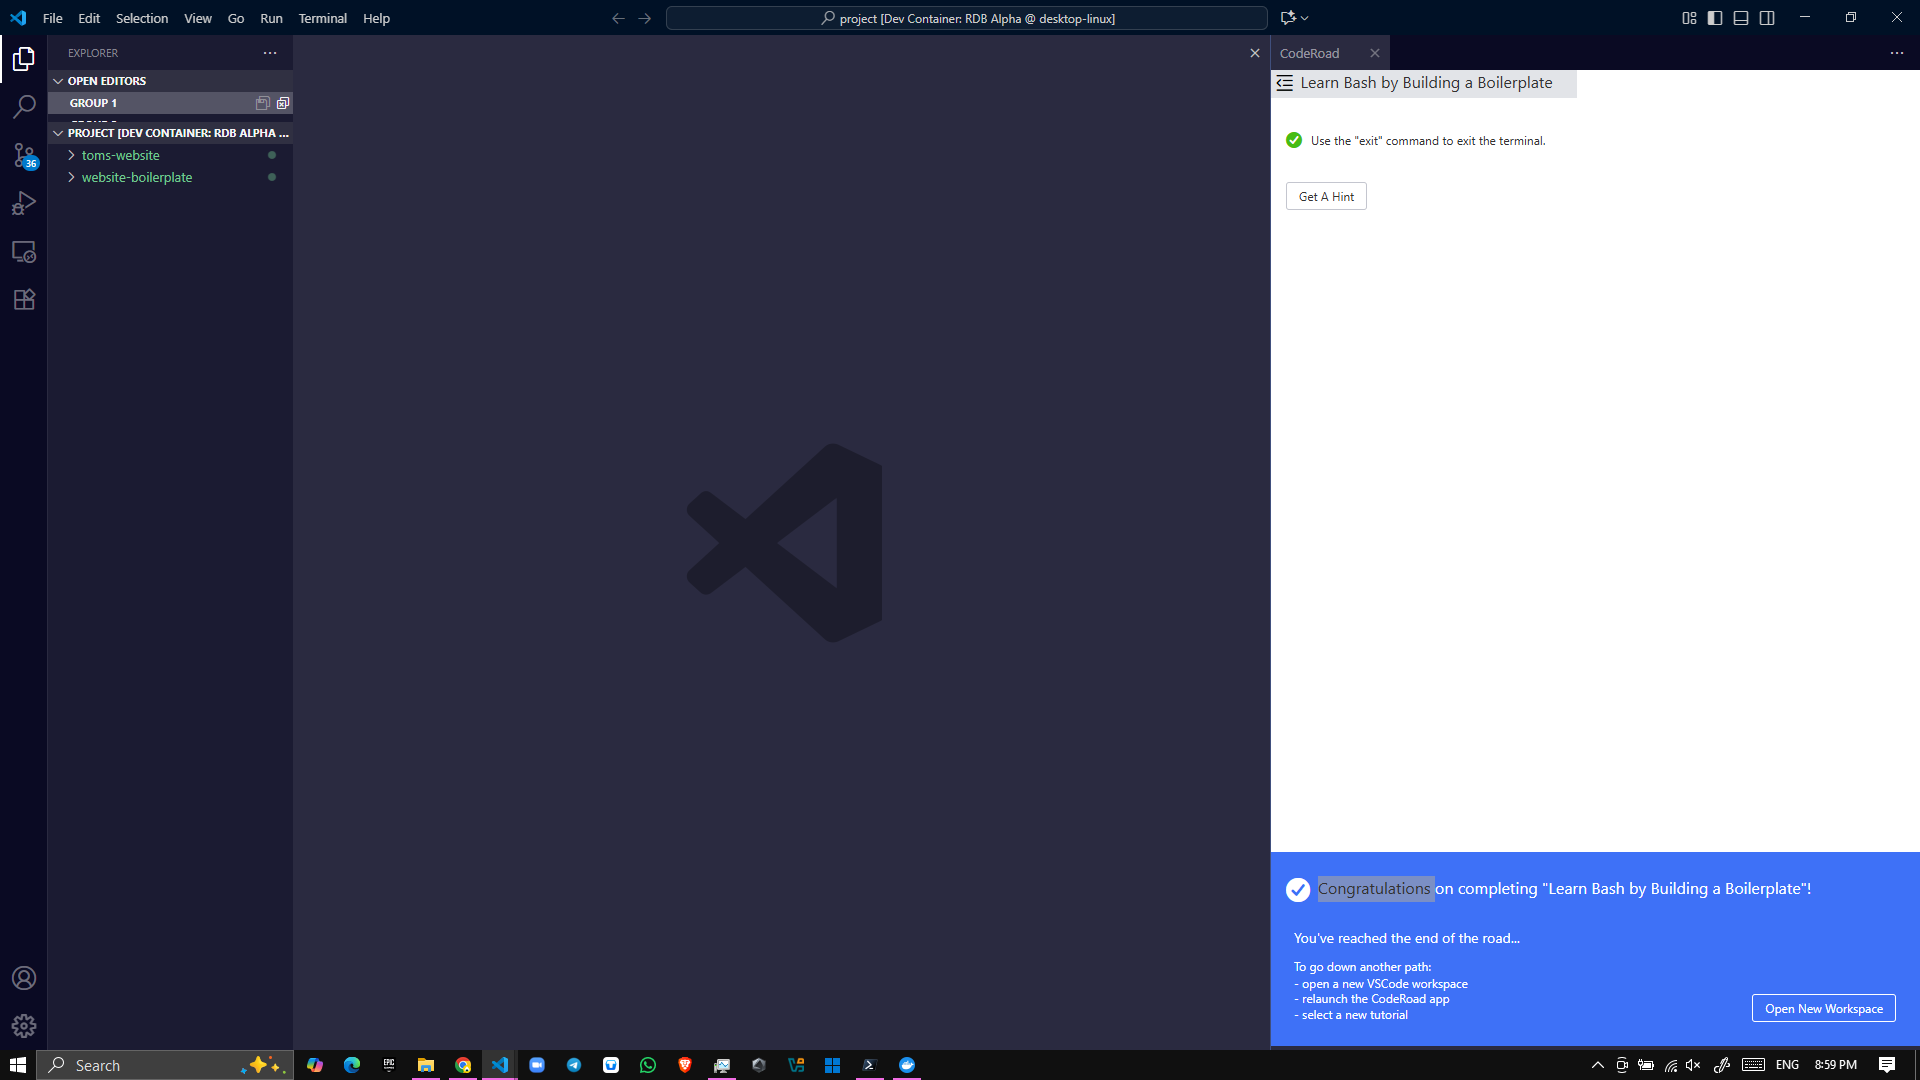Open the Run and Debug view
This screenshot has height=1080, width=1920.
(x=24, y=203)
